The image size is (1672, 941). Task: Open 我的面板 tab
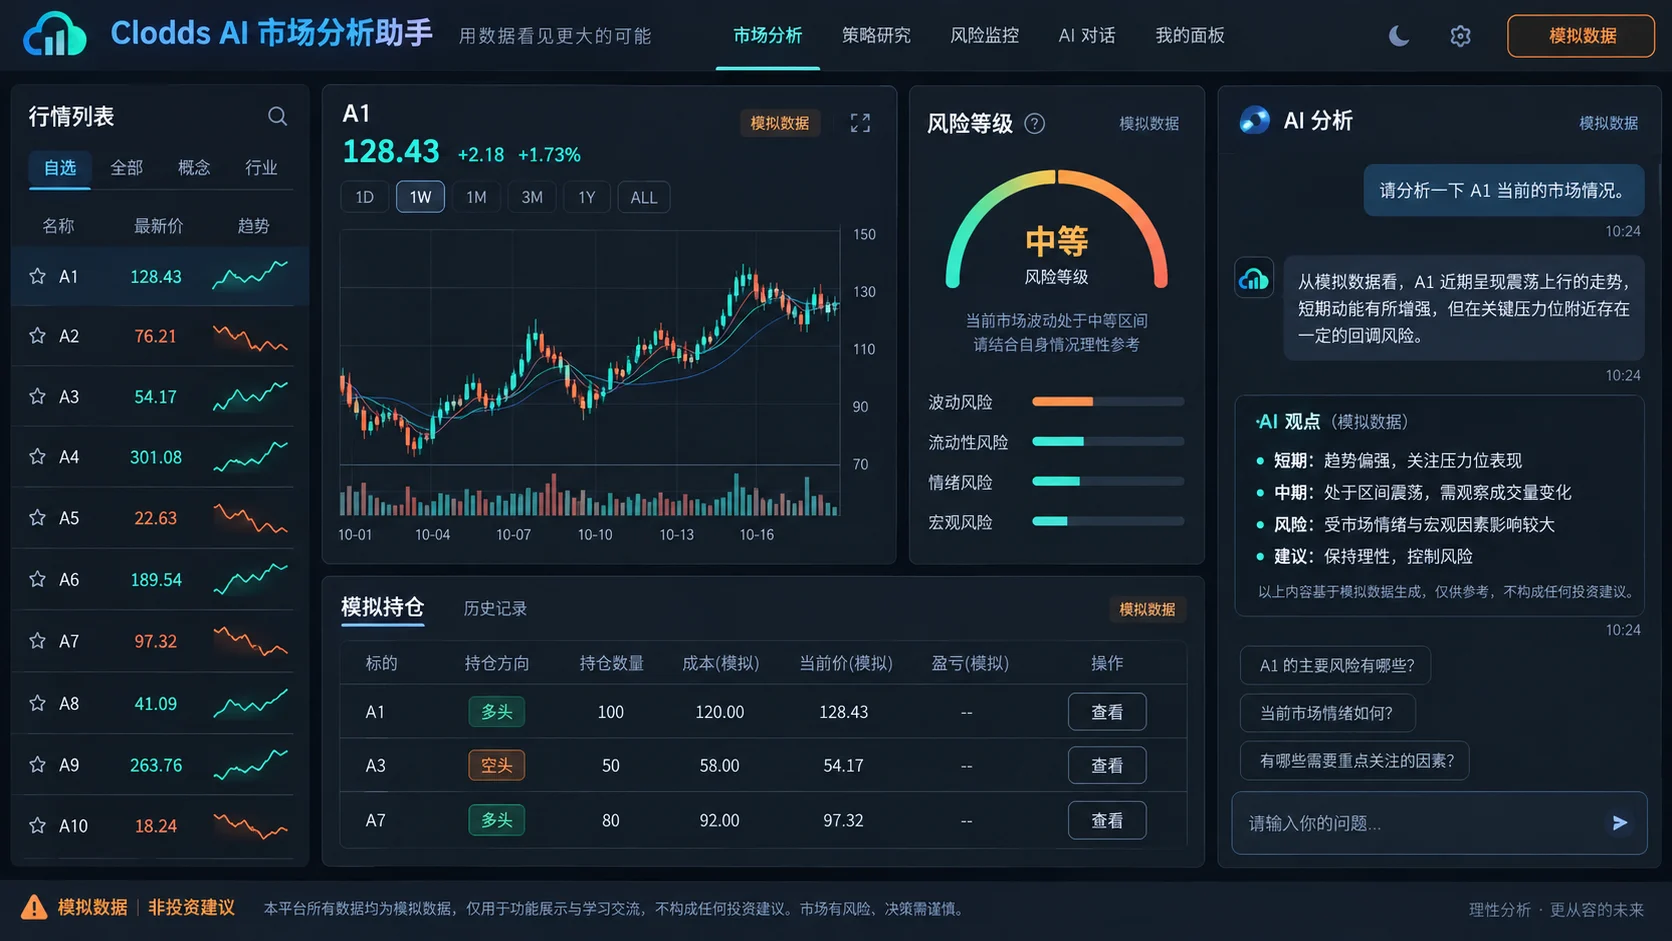1190,36
